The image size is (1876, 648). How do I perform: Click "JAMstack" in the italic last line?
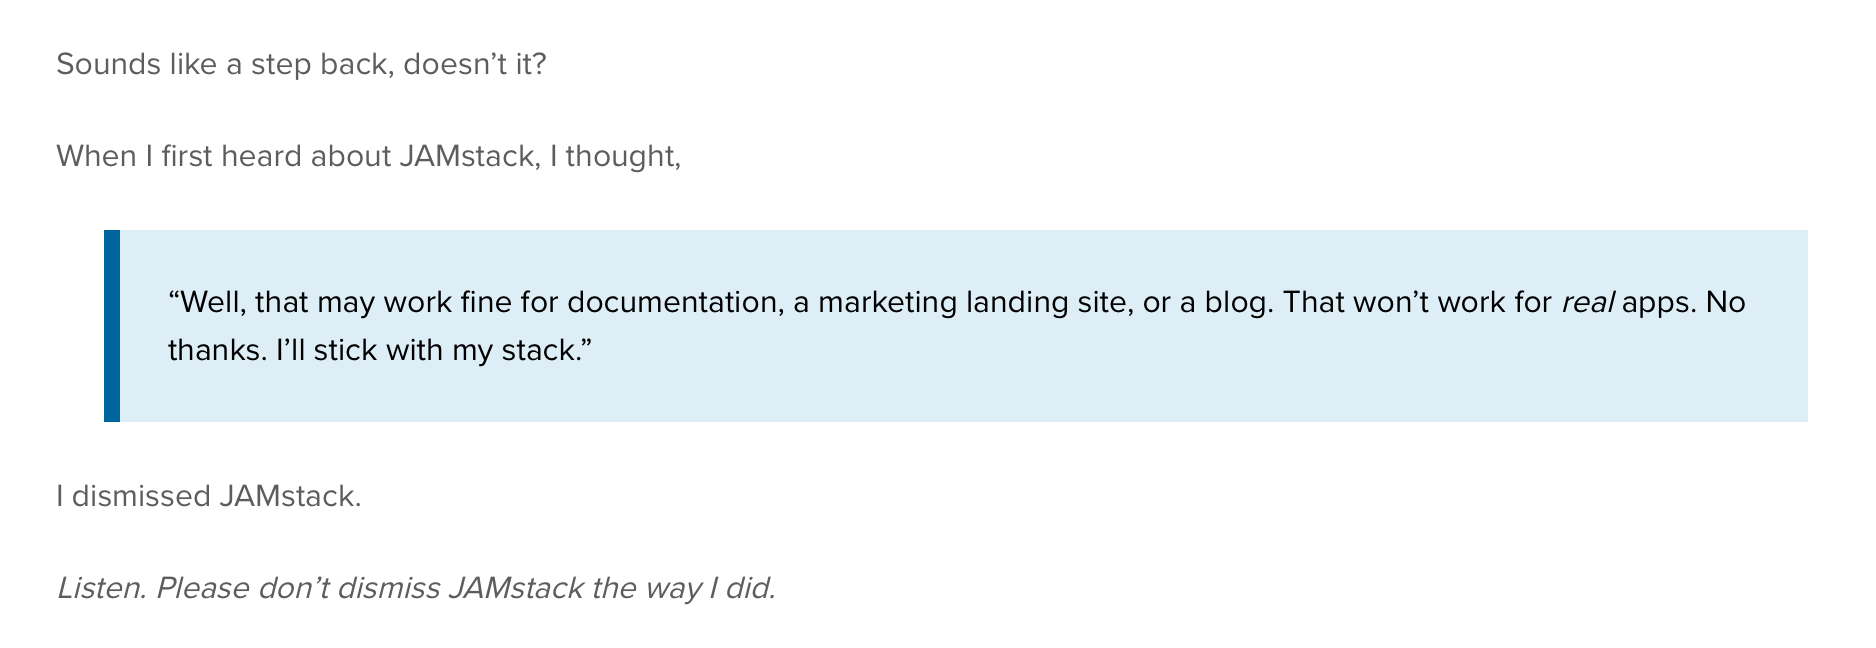[x=516, y=588]
